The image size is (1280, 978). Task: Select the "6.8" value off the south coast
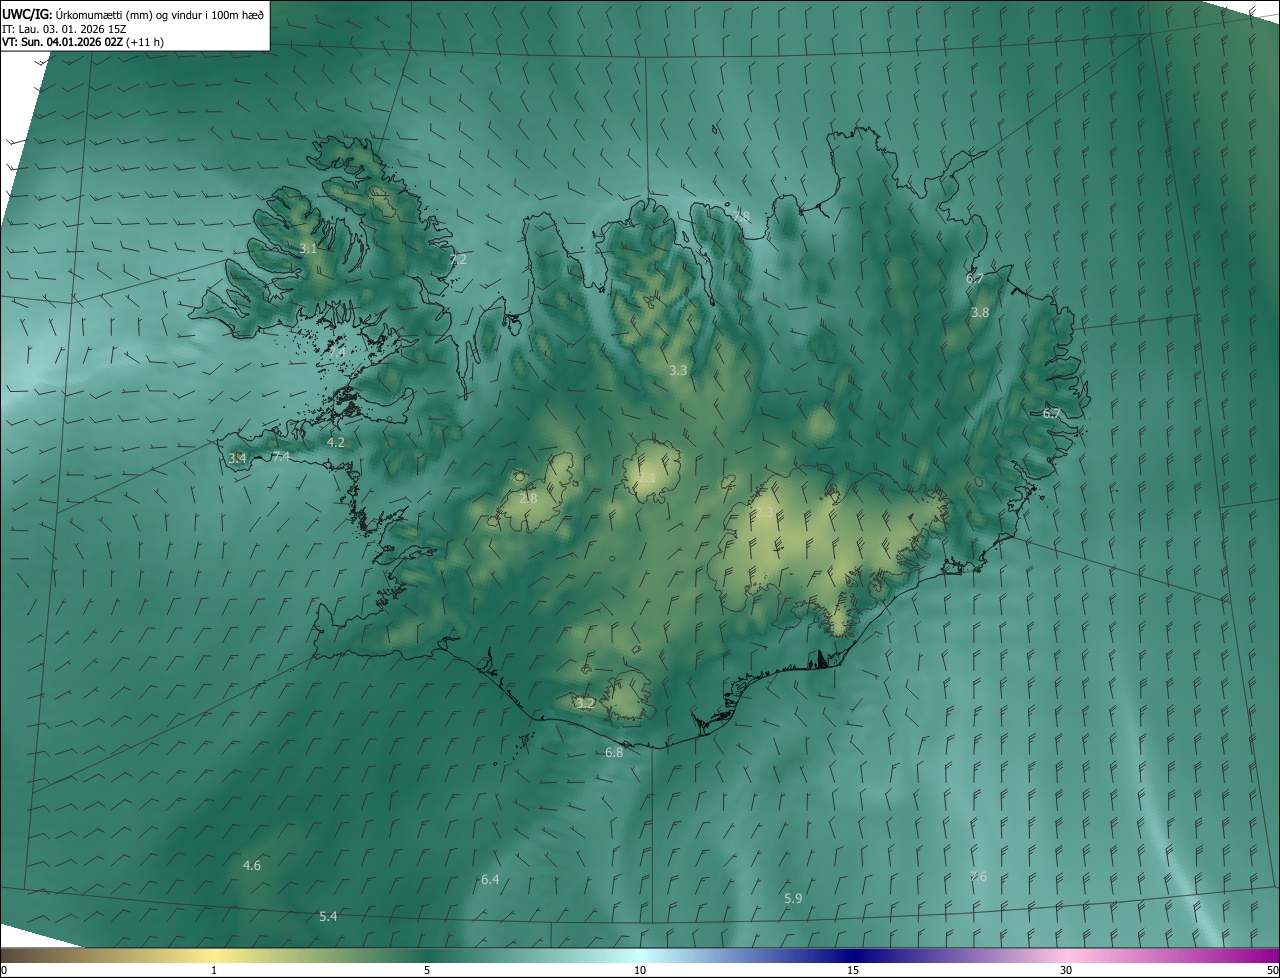[614, 752]
